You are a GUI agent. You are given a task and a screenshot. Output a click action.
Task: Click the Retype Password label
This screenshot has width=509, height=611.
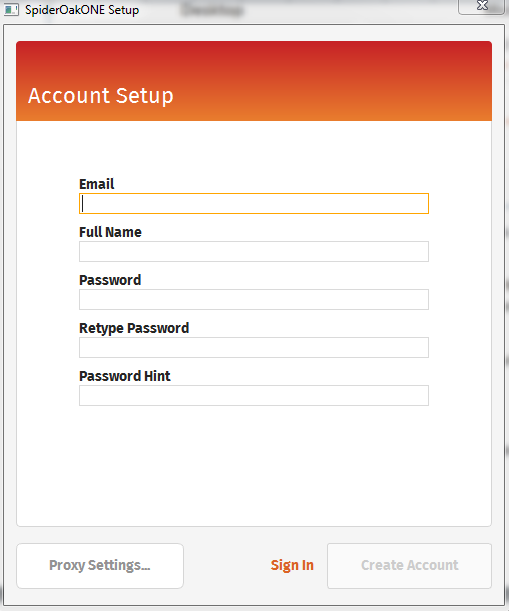(134, 328)
